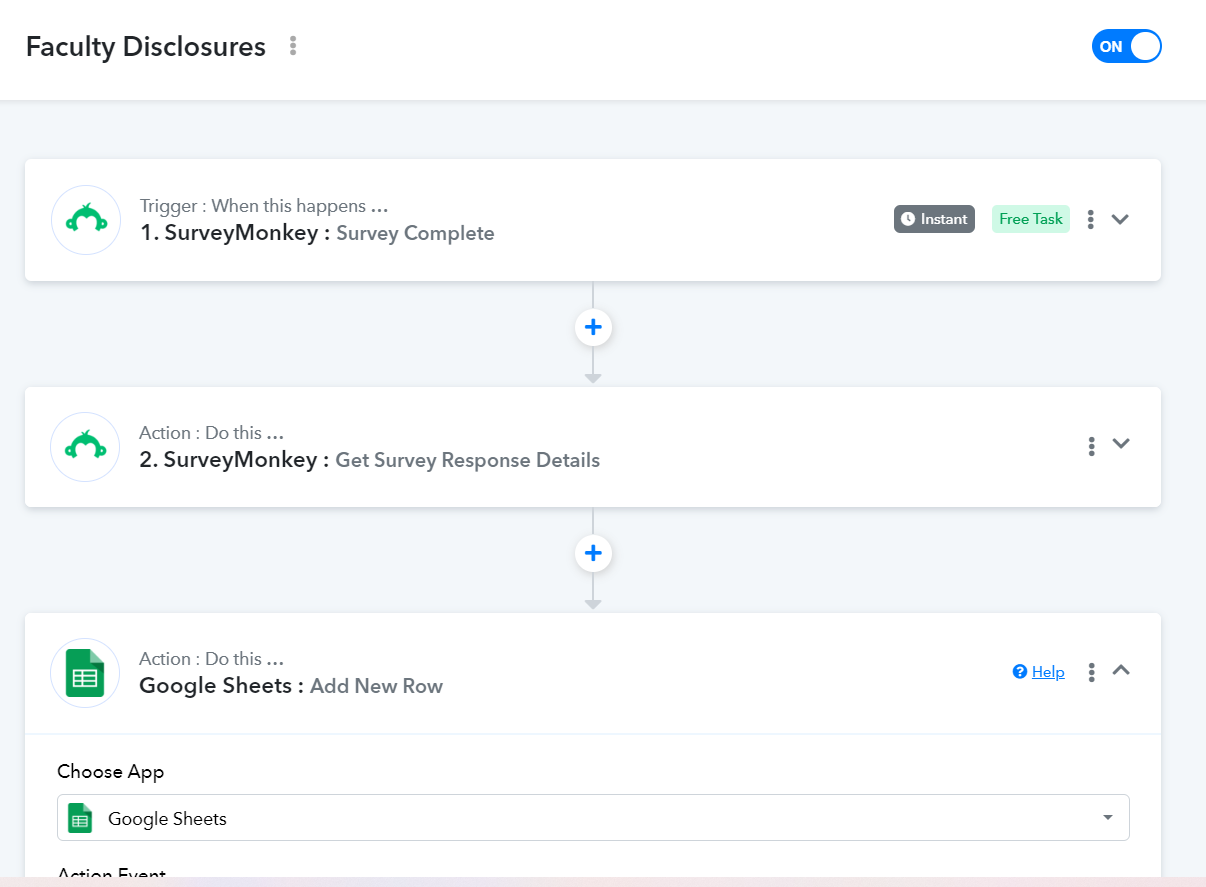This screenshot has height=887, width=1206.
Task: Open the Help link for Google Sheets action
Action: [x=1048, y=672]
